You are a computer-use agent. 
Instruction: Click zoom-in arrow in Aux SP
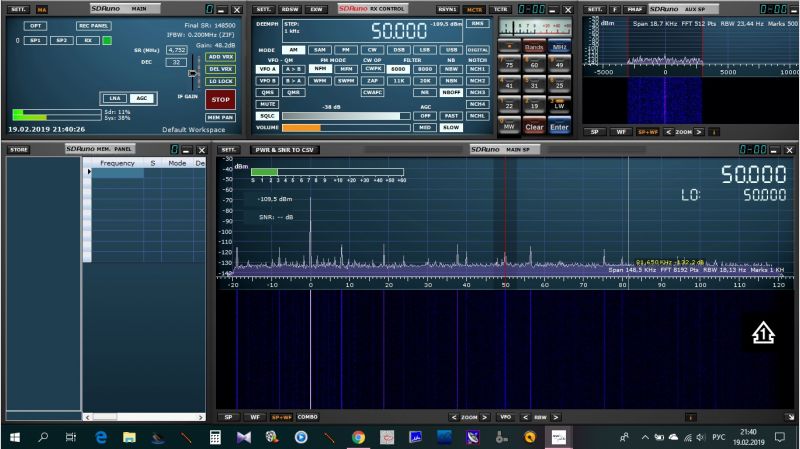point(699,132)
